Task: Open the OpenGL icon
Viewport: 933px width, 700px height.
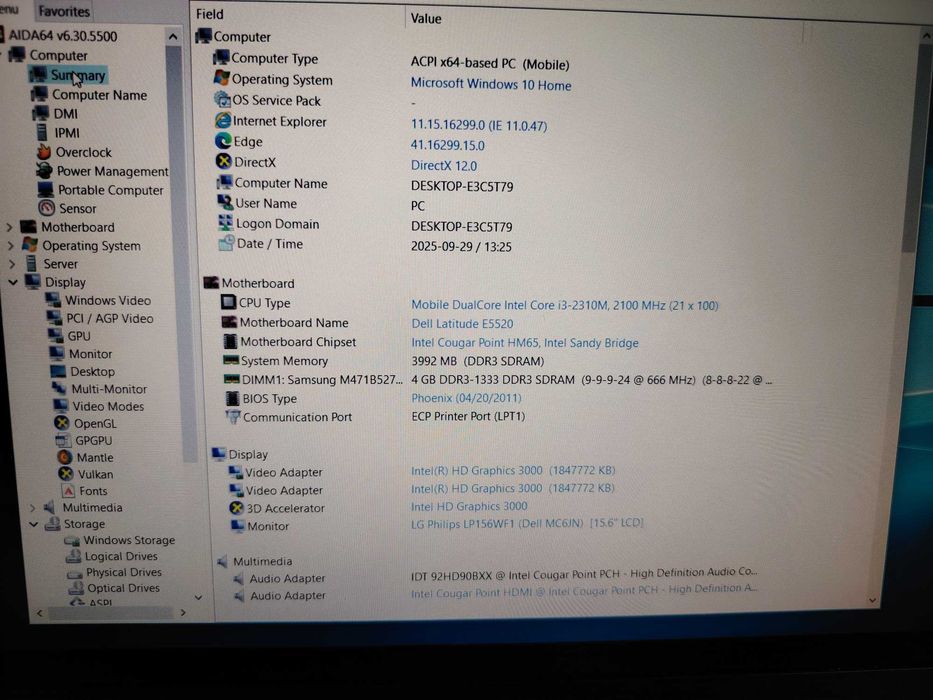Action: coord(62,423)
